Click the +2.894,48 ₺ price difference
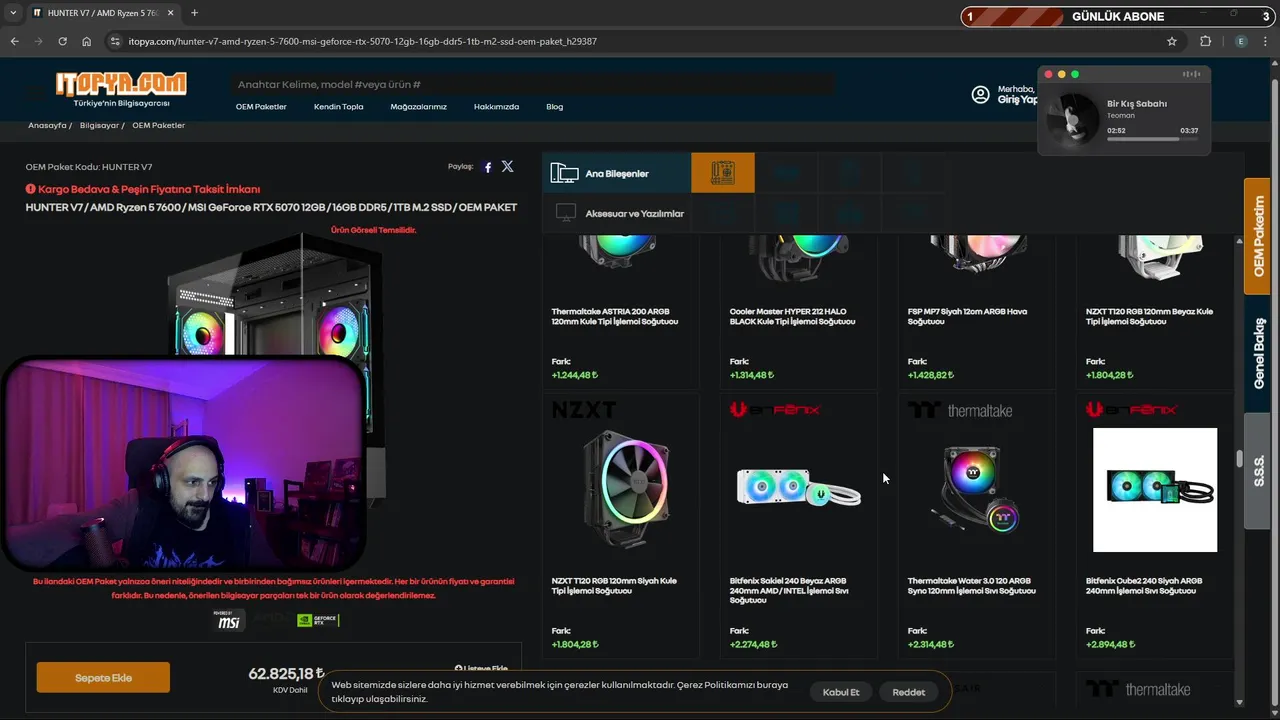The height and width of the screenshot is (720, 1280). tap(1110, 644)
